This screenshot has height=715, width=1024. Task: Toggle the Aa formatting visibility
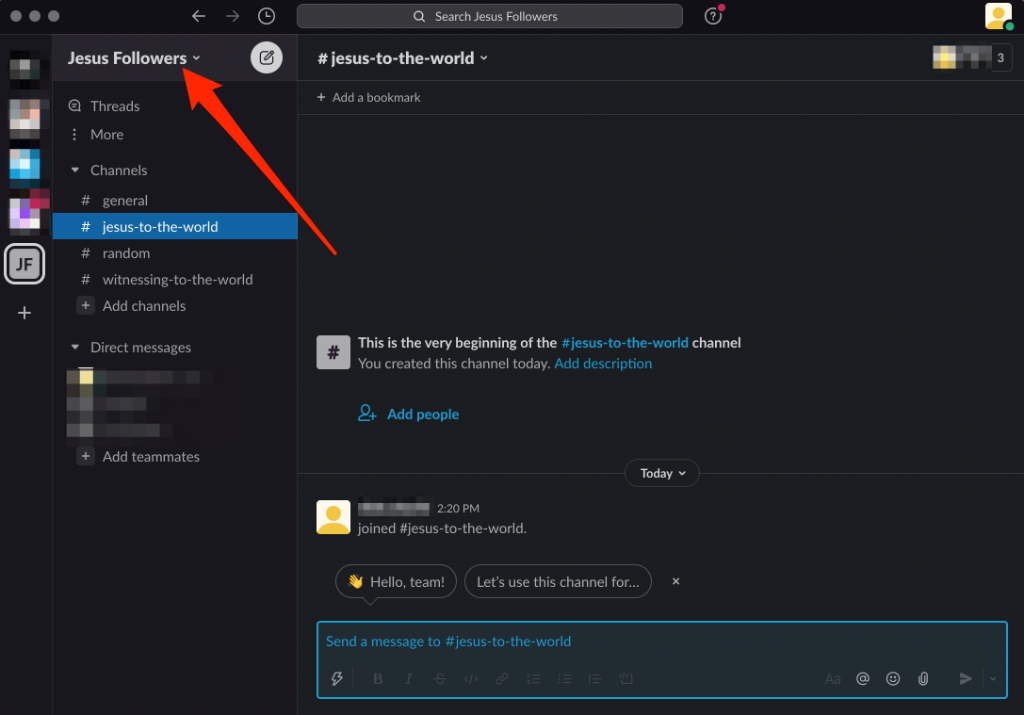(832, 678)
